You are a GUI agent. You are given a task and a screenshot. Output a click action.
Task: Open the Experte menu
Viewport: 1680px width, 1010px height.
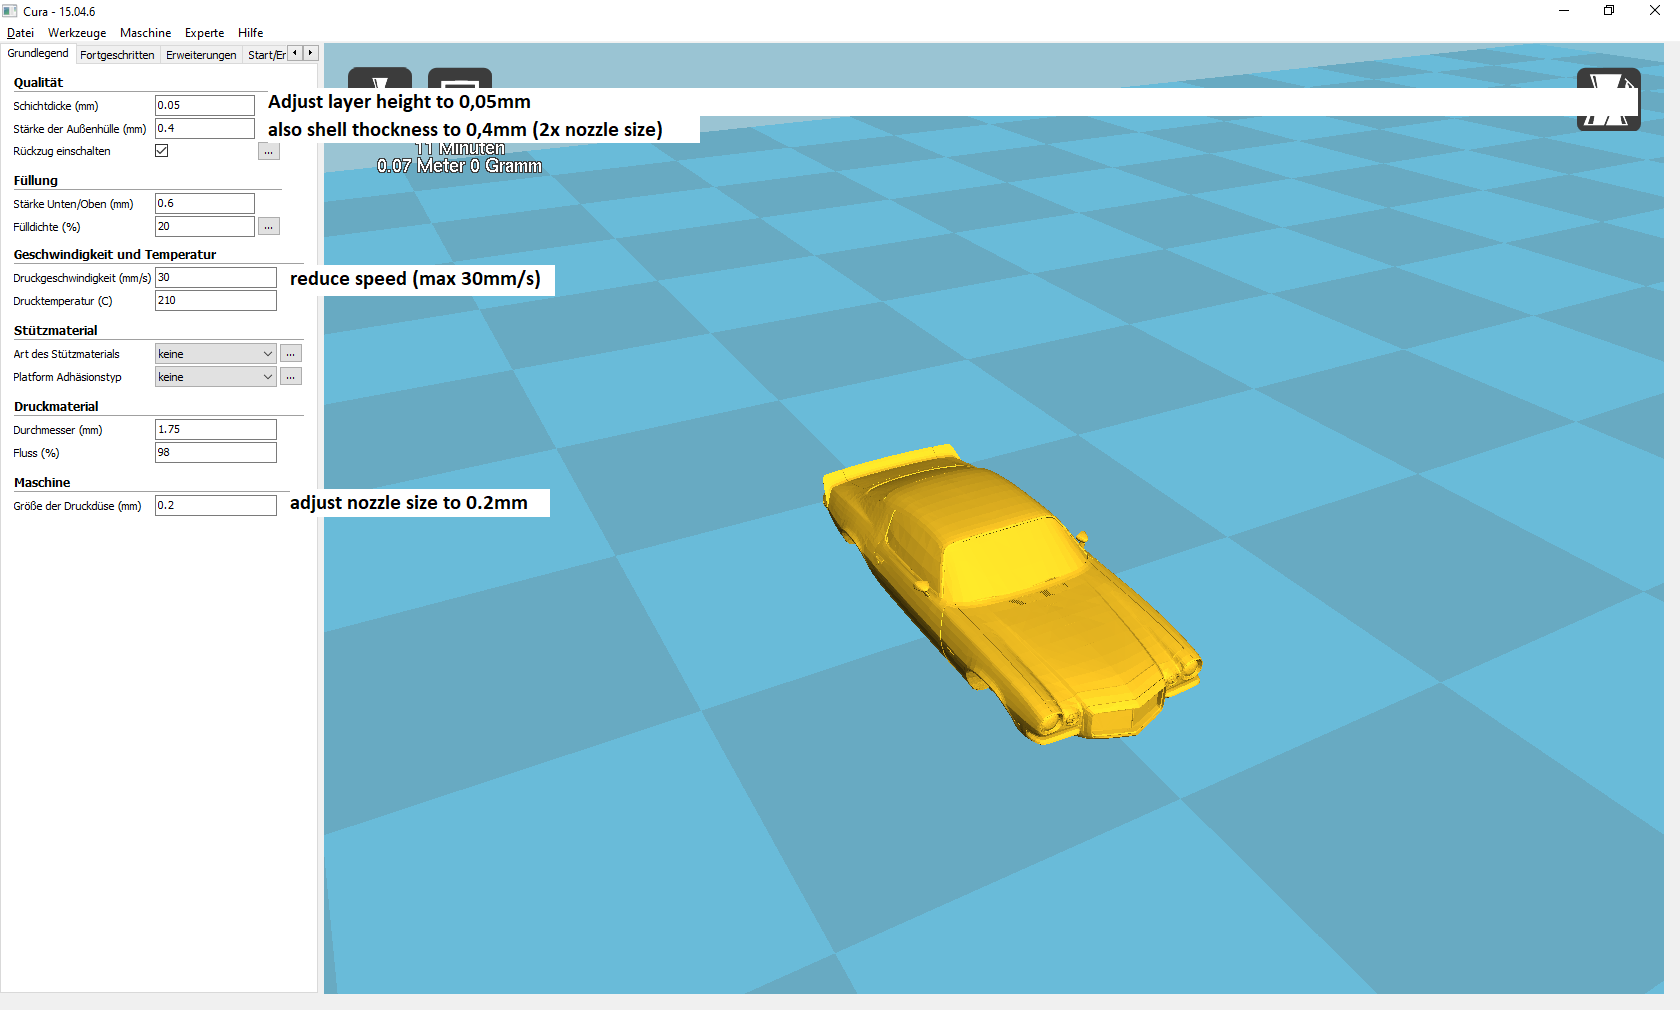[x=204, y=32]
